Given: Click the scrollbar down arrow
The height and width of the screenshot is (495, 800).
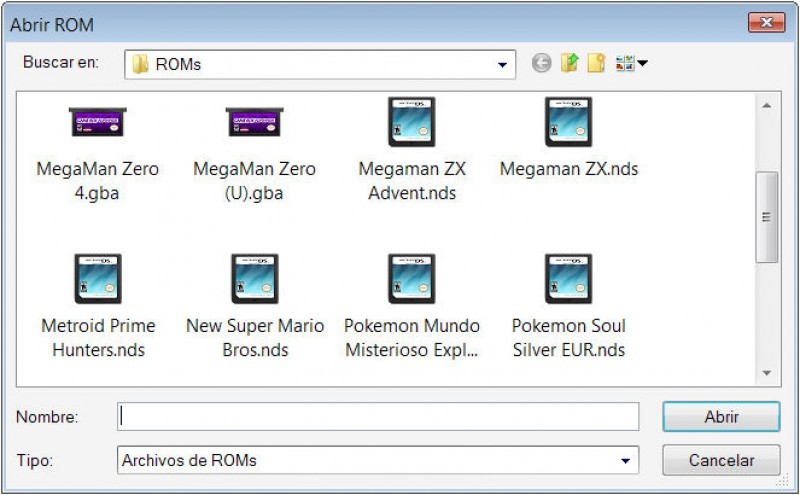Looking at the screenshot, I should pos(766,373).
